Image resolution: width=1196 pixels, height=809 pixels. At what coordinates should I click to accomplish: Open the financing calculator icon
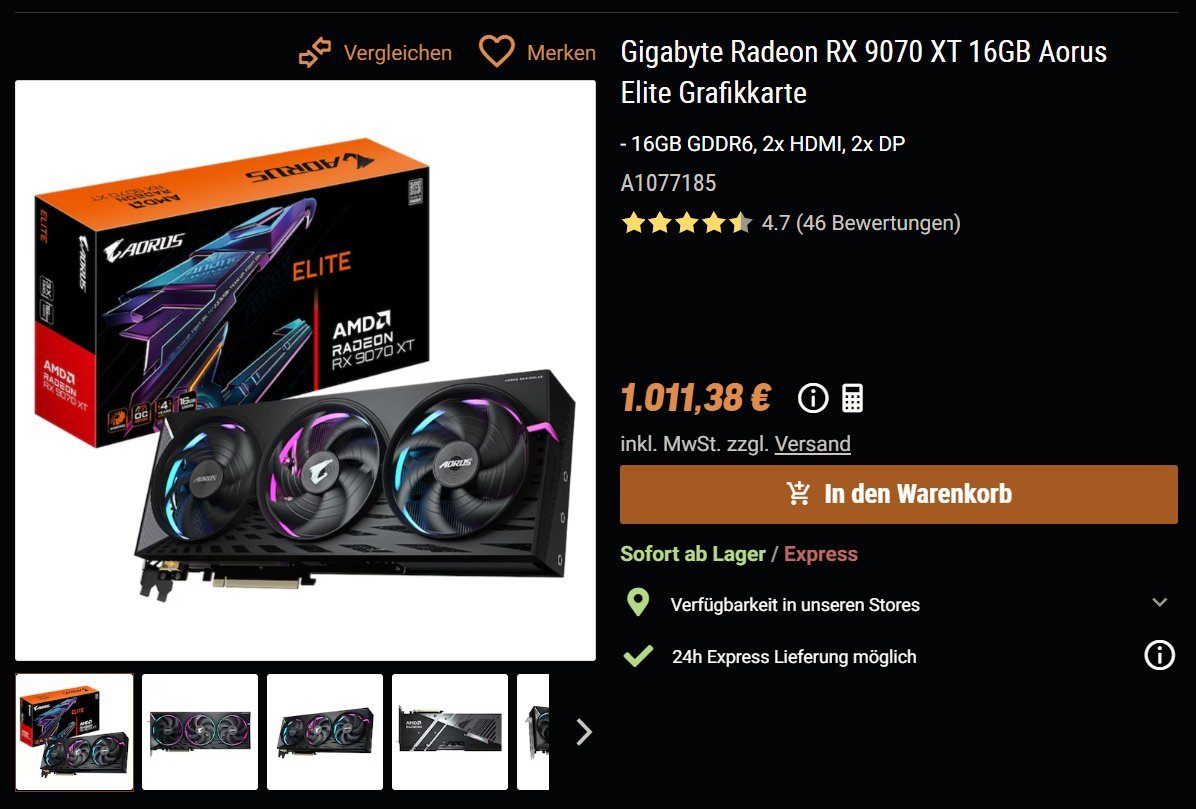853,398
